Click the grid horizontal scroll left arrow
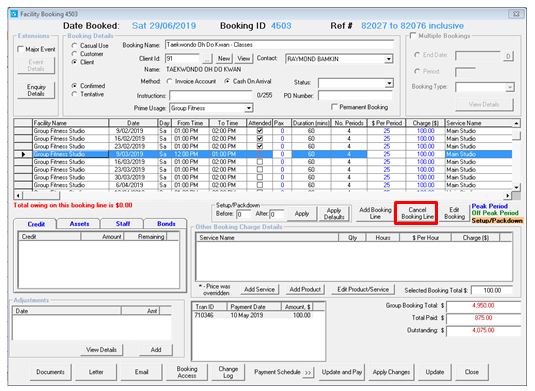Image resolution: width=535 pixels, height=391 pixels. click(x=18, y=196)
